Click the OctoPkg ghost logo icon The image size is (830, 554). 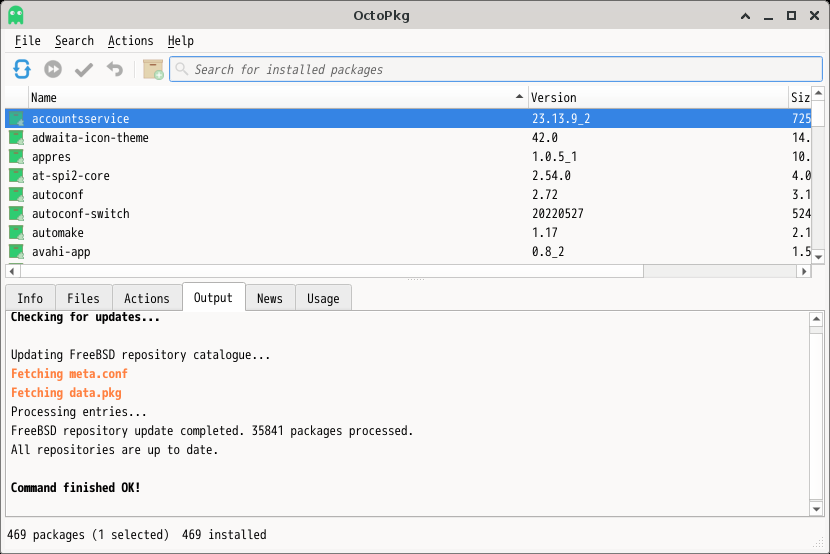click(16, 15)
